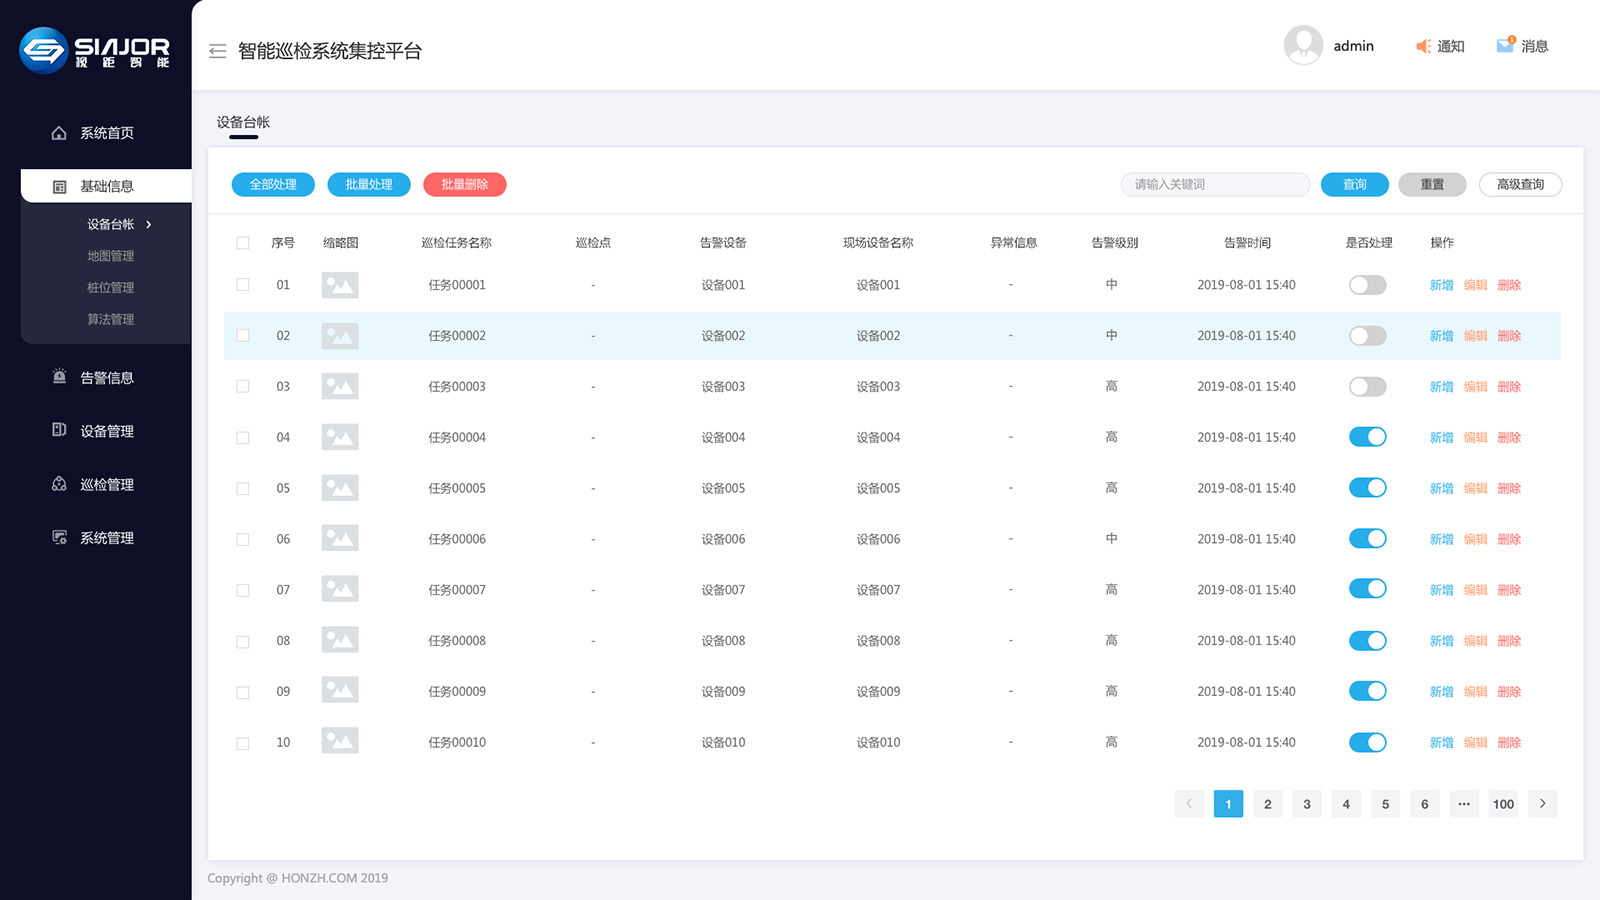Image resolution: width=1600 pixels, height=900 pixels.
Task: Check the row checkbox for 任务00003
Action: [x=242, y=386]
